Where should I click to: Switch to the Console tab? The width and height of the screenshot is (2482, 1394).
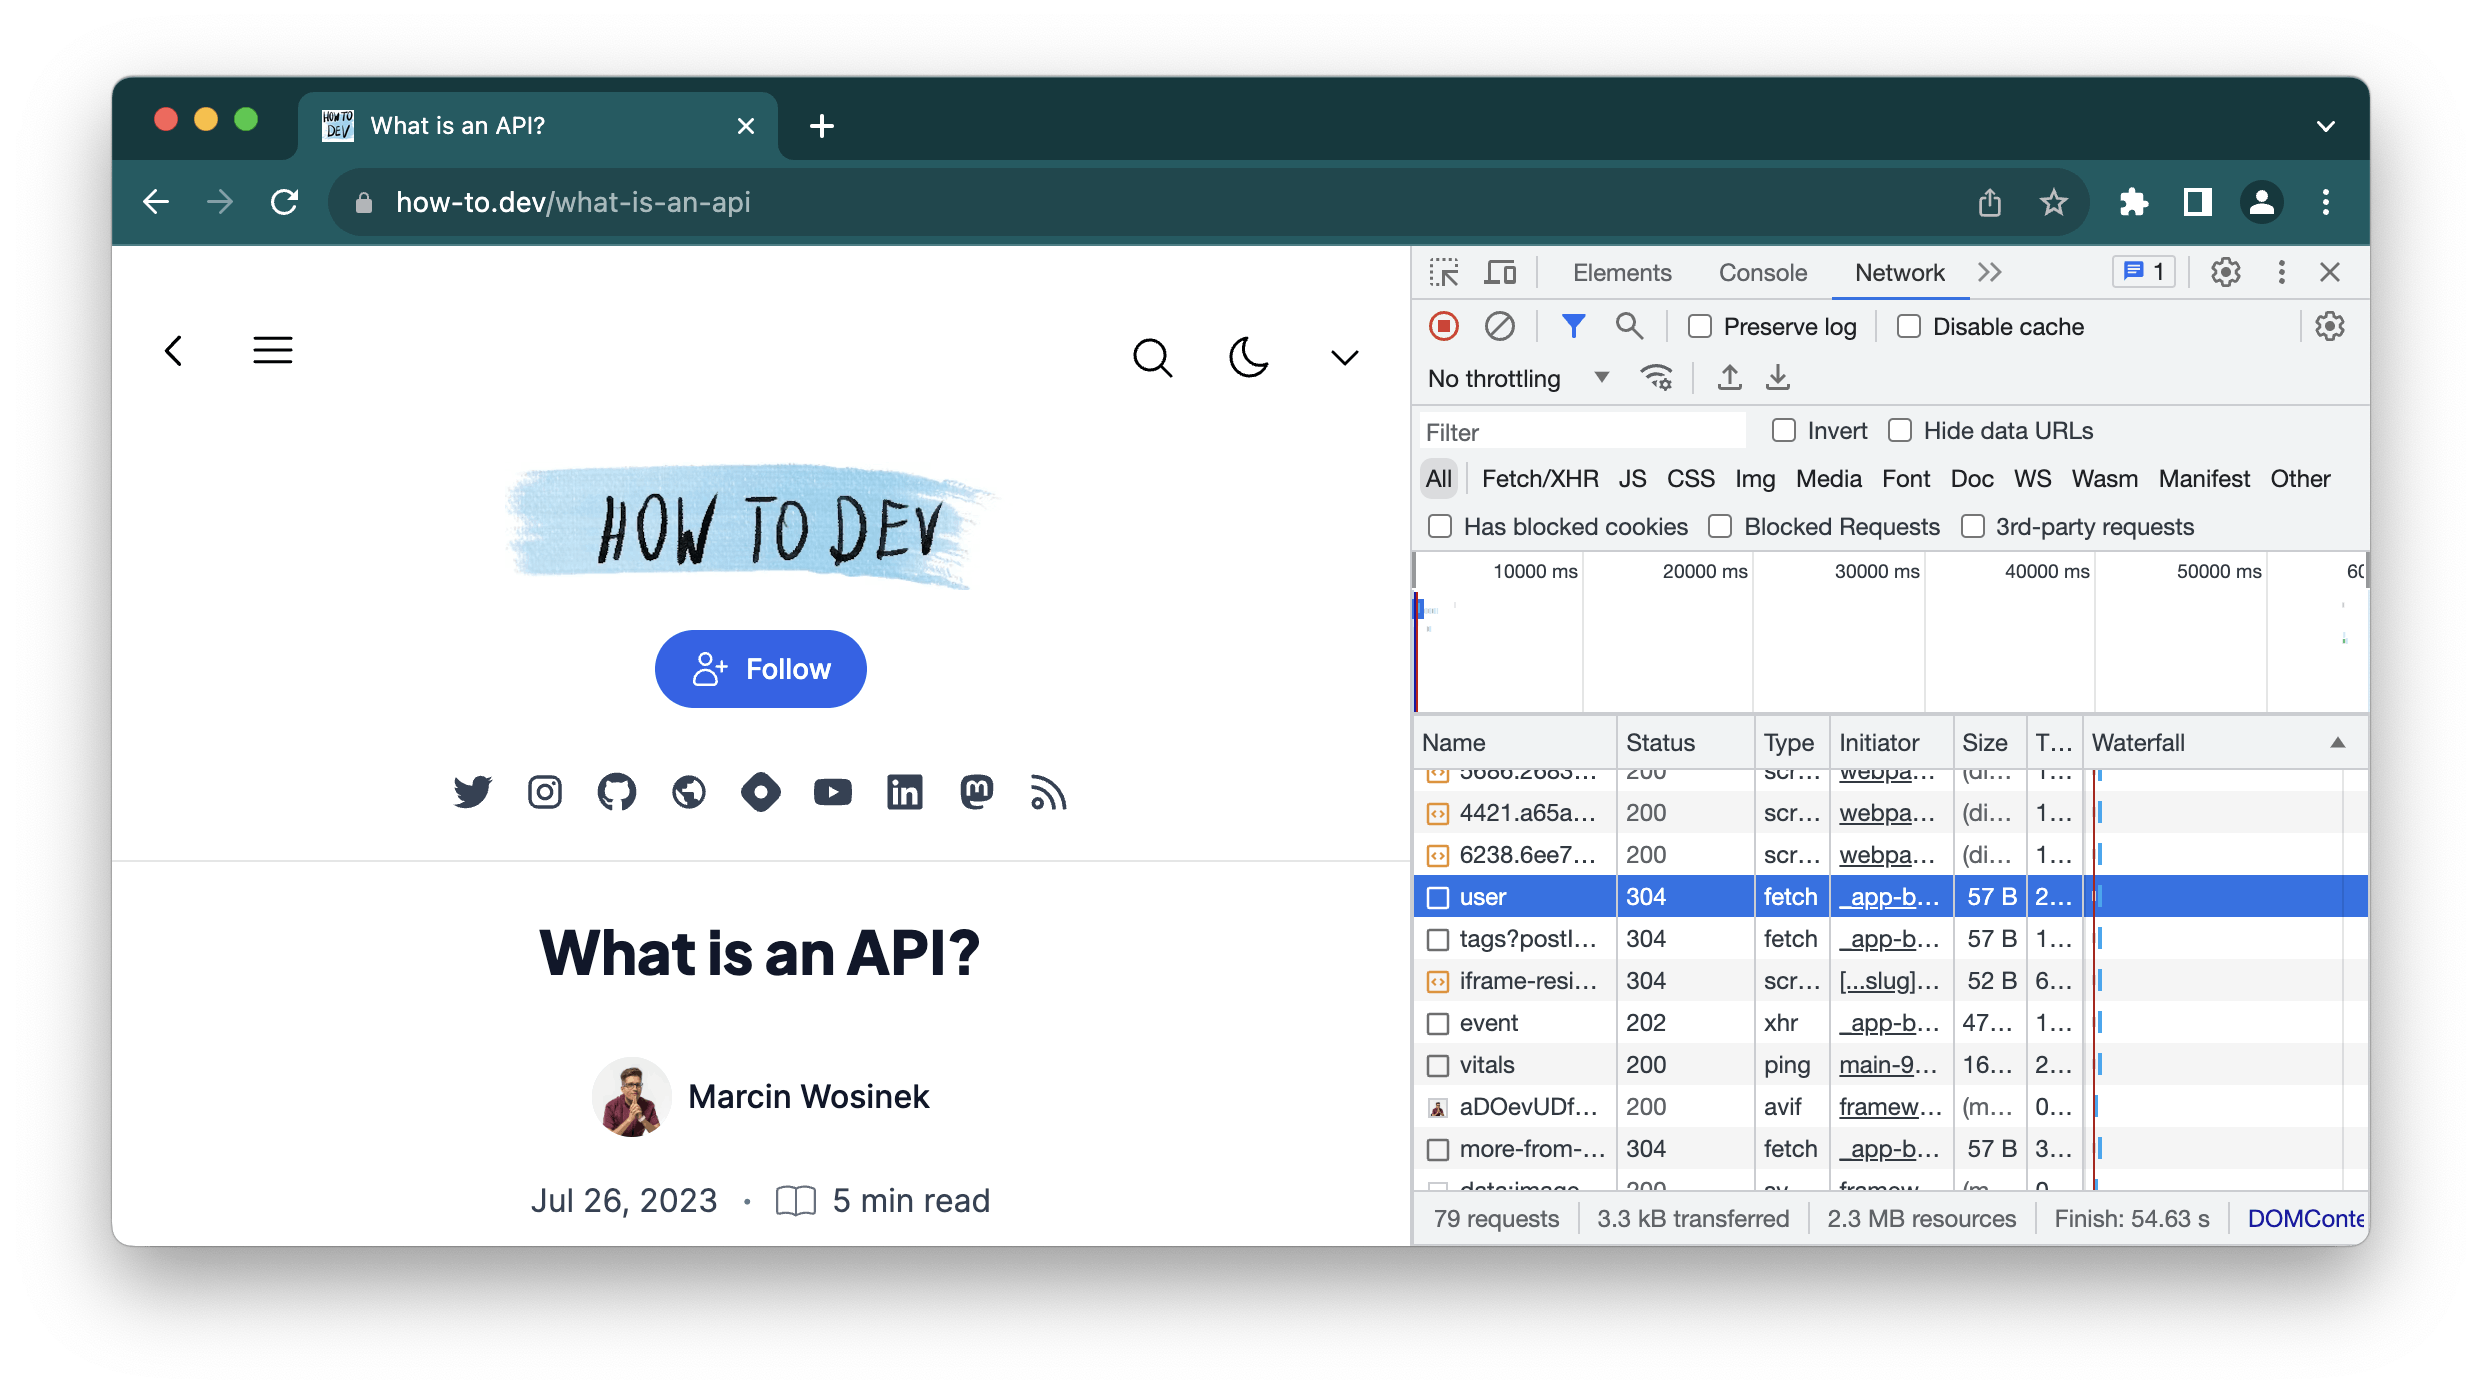click(x=1762, y=272)
